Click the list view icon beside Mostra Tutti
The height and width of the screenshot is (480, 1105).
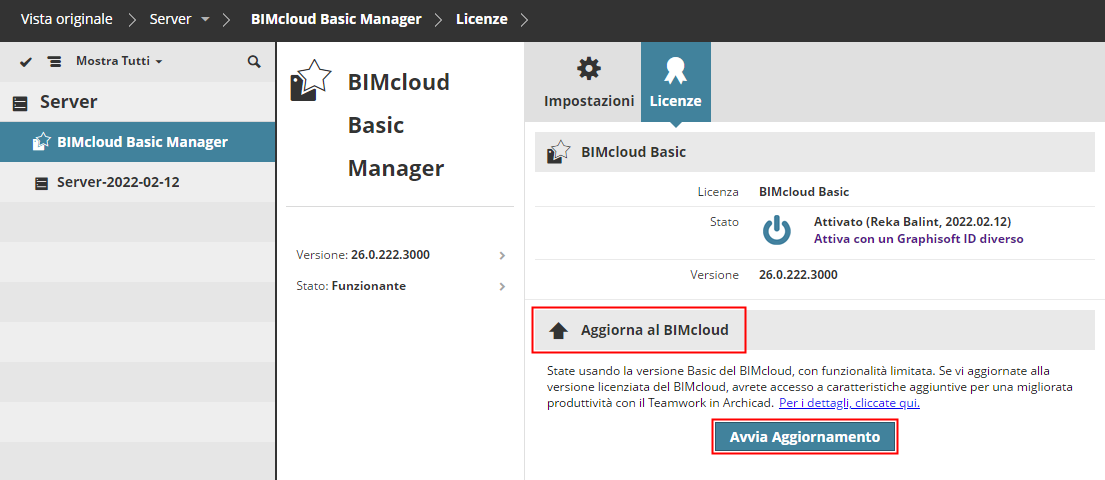coord(54,62)
